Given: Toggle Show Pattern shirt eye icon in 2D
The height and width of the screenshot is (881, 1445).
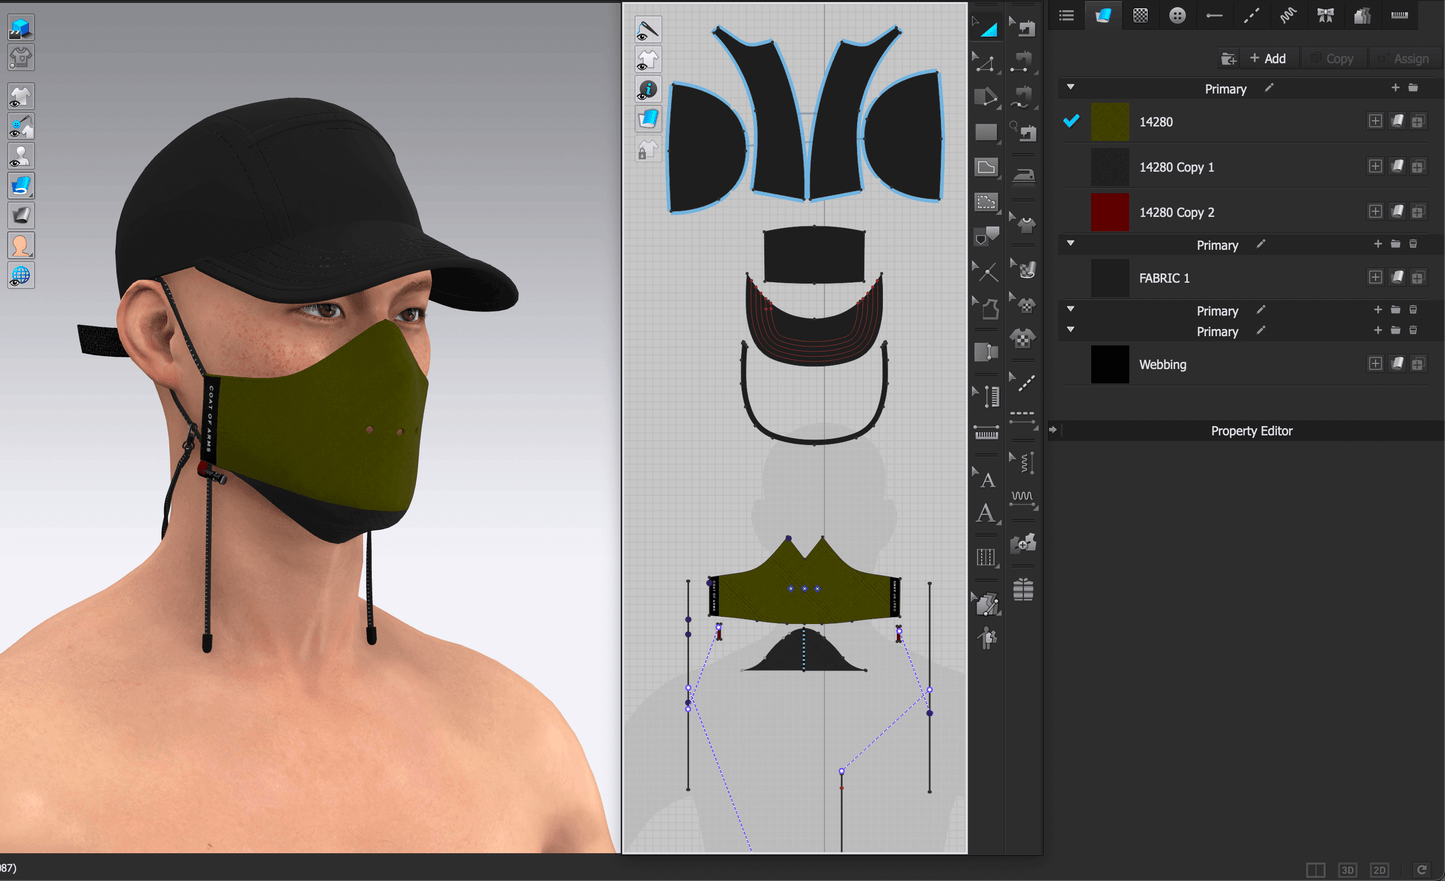Looking at the screenshot, I should [648, 61].
